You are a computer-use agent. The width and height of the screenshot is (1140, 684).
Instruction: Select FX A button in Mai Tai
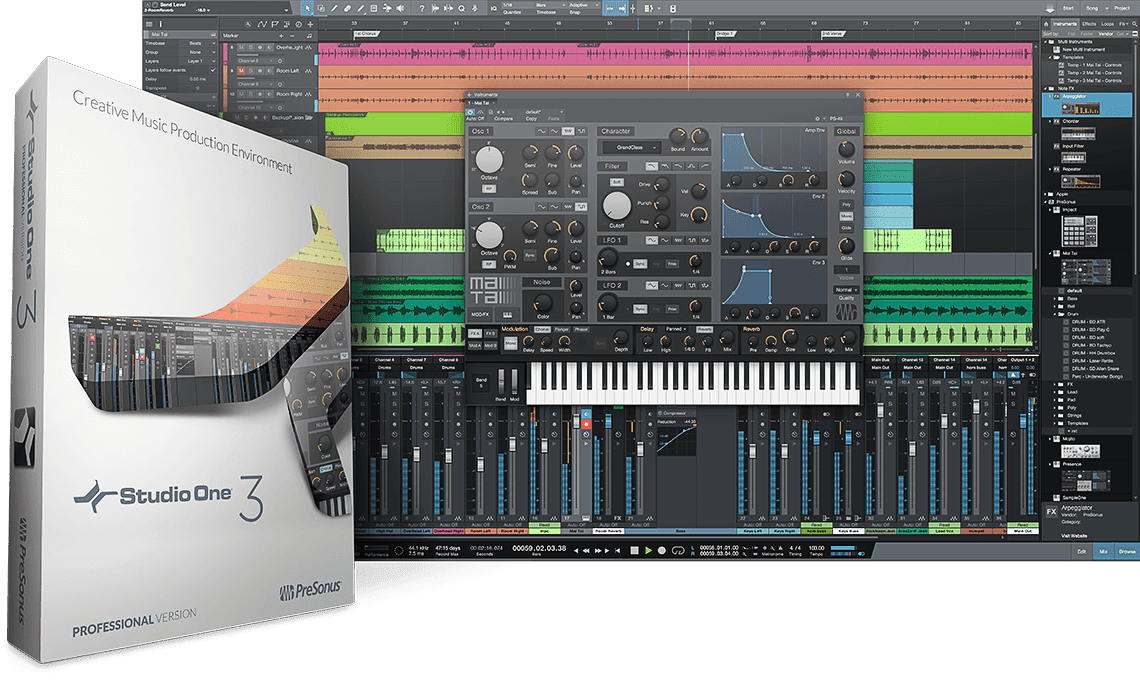tap(475, 333)
